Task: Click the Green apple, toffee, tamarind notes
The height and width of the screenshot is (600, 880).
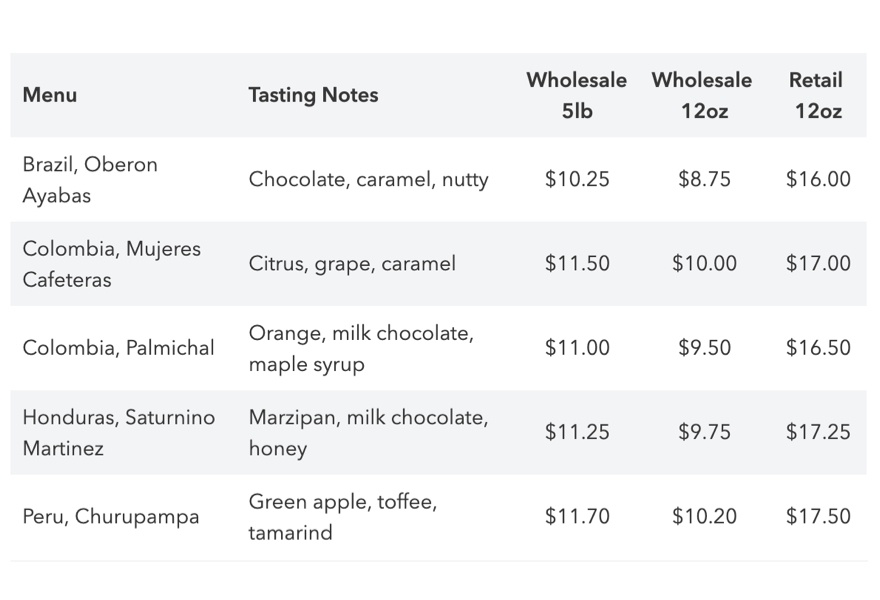Action: point(342,516)
